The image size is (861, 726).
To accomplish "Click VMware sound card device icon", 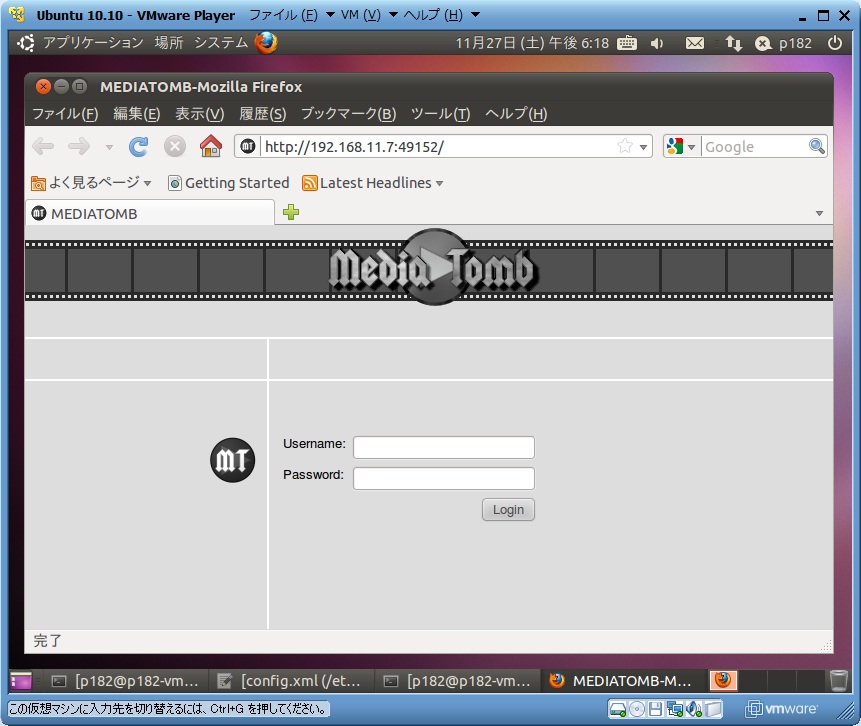I will pyautogui.click(x=694, y=709).
